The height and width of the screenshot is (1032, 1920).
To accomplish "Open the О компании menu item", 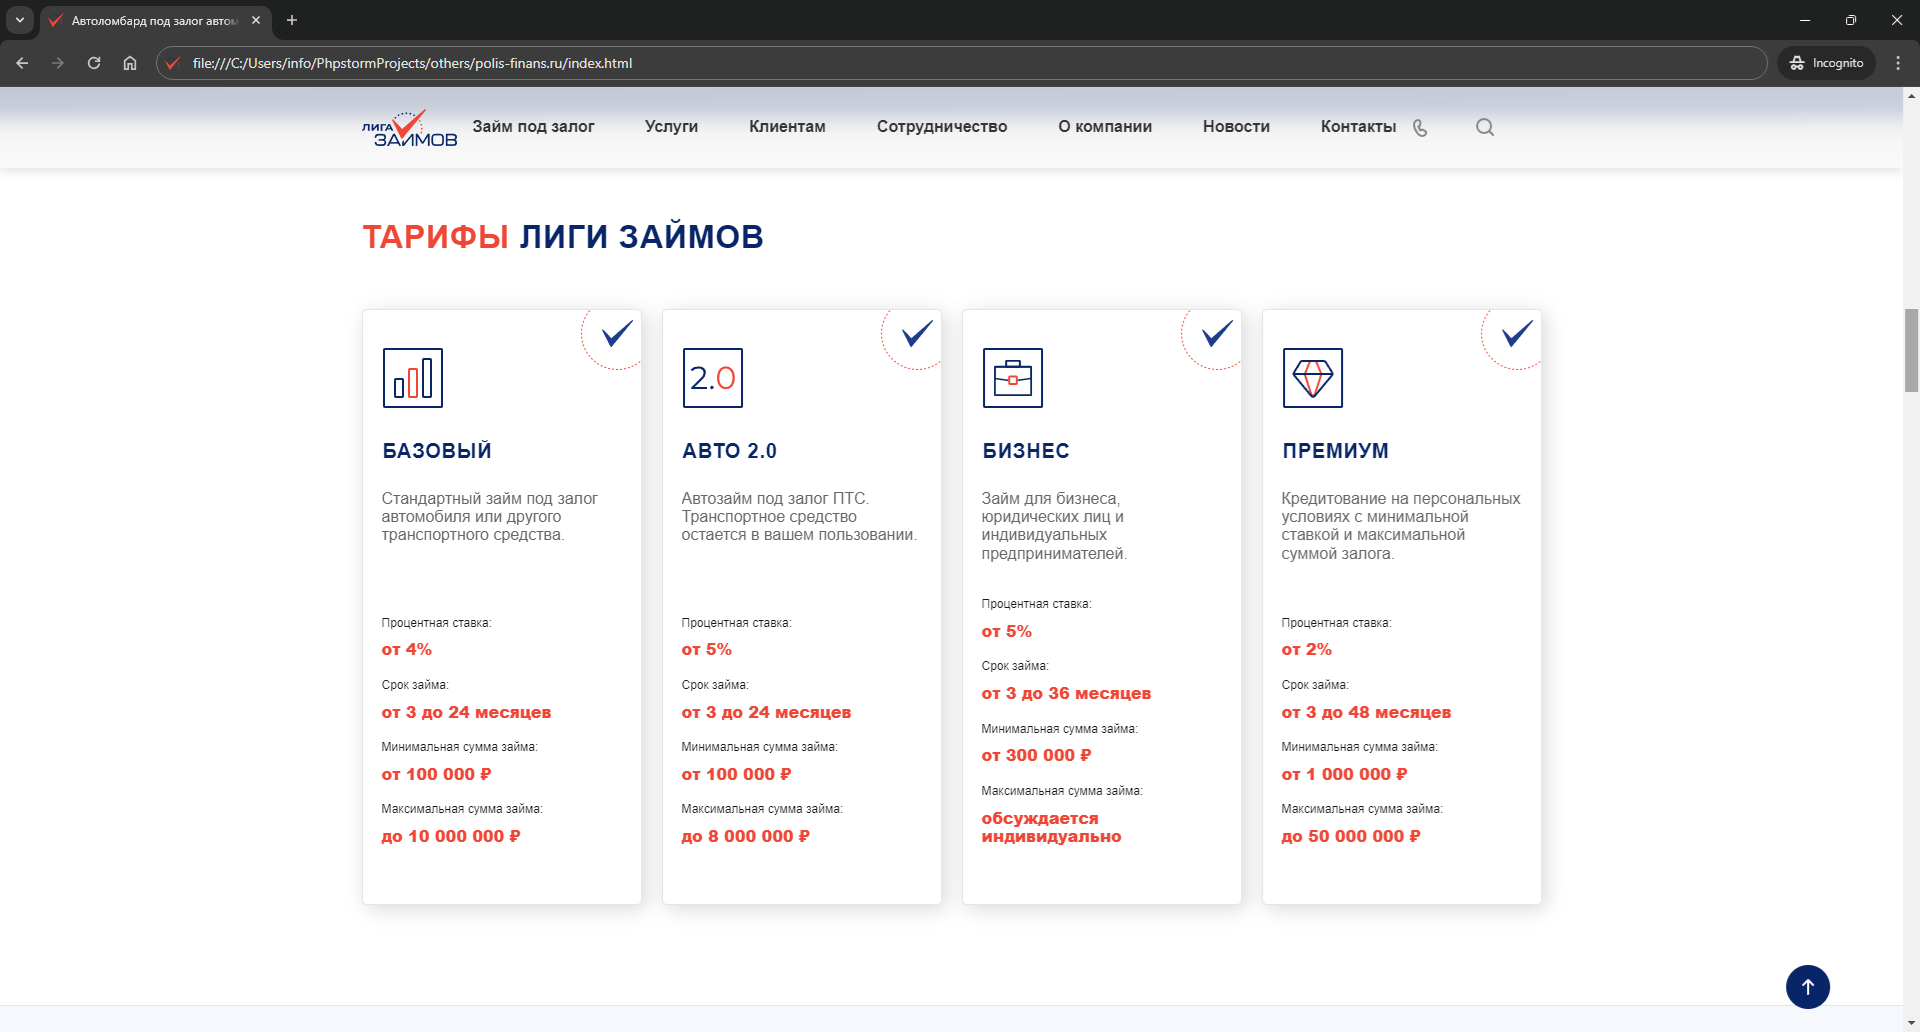I will click(1105, 127).
